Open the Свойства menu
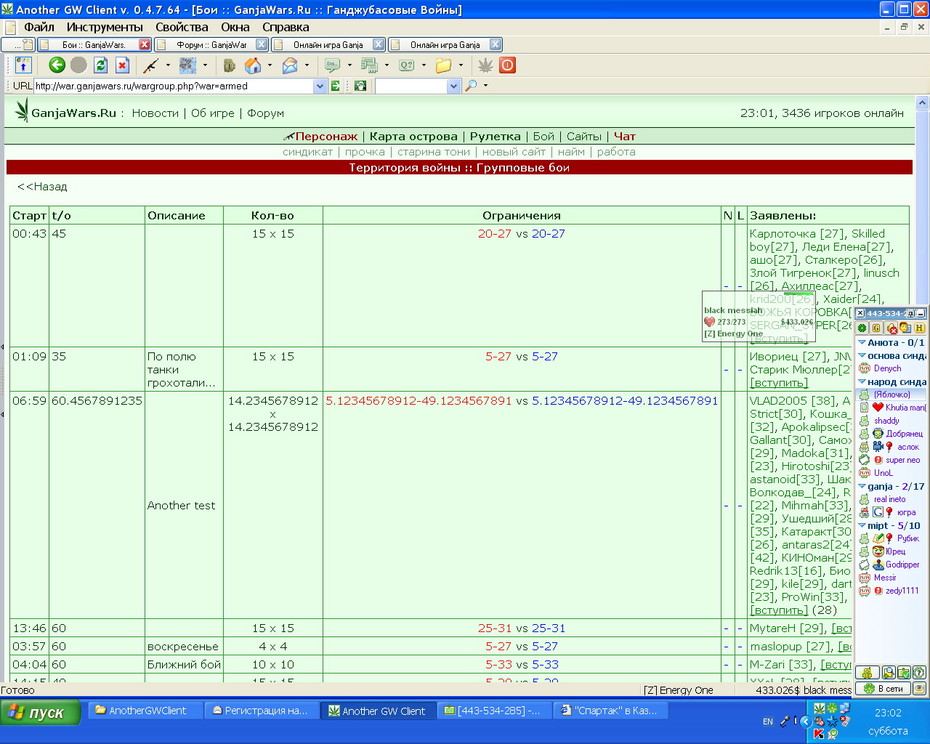This screenshot has height=744, width=930. 181,27
